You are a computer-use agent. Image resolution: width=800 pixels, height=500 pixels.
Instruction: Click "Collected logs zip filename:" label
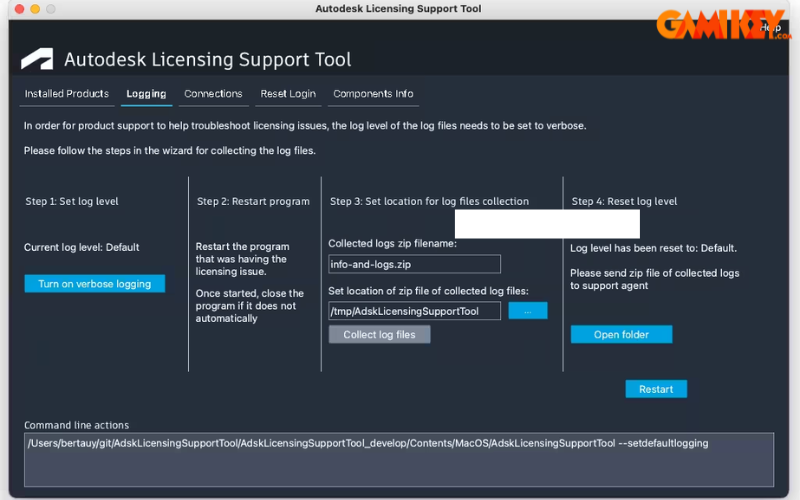click(392, 244)
